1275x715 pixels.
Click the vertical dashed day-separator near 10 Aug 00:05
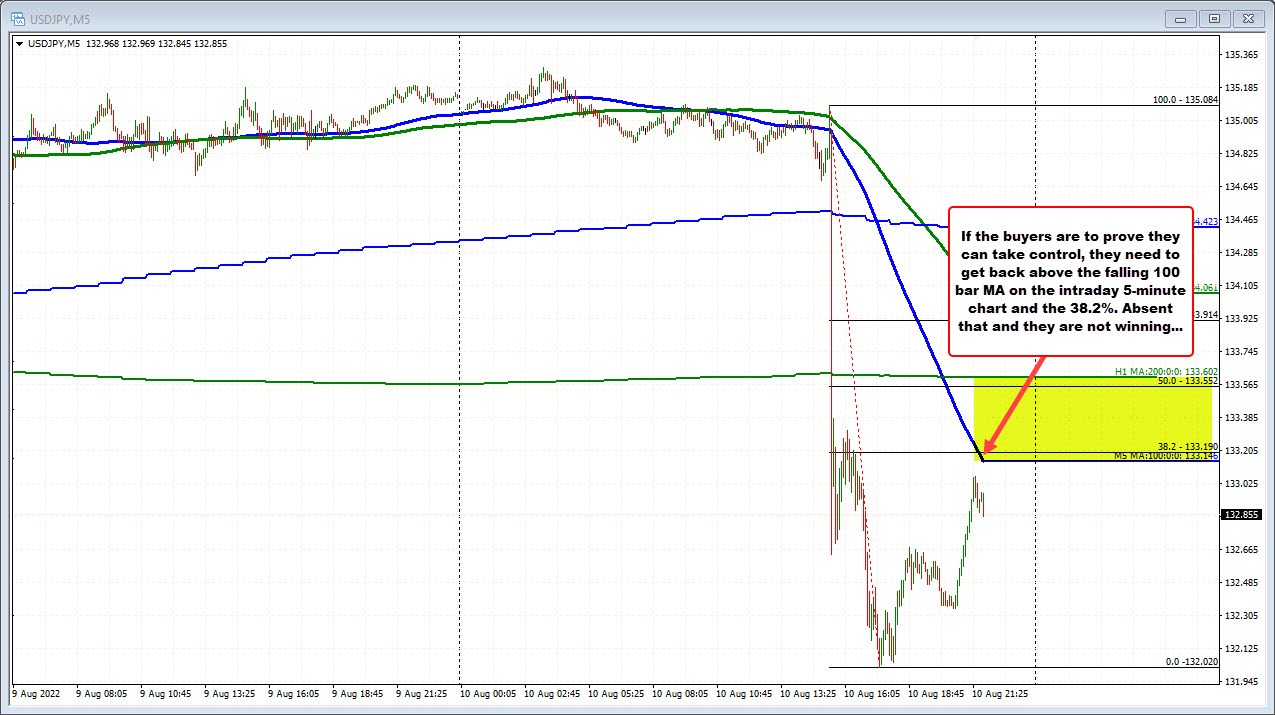coord(459,350)
